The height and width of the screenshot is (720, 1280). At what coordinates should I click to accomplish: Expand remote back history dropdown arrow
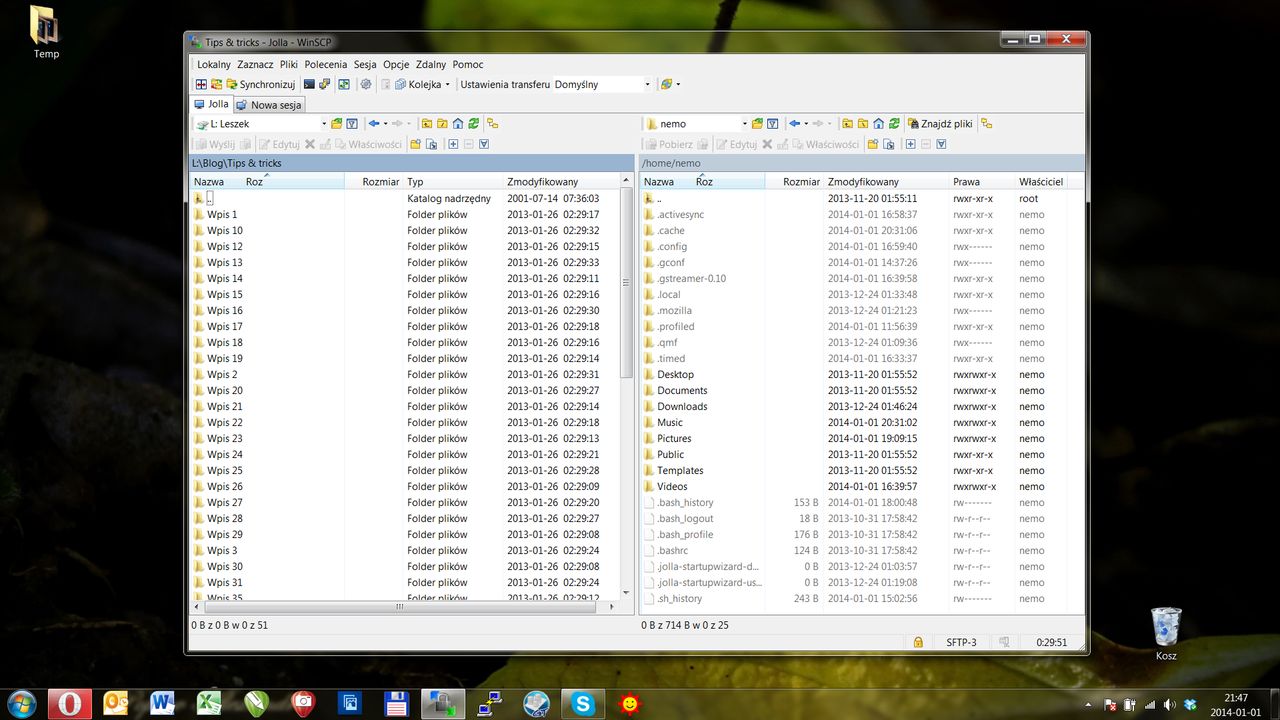pyautogui.click(x=806, y=124)
